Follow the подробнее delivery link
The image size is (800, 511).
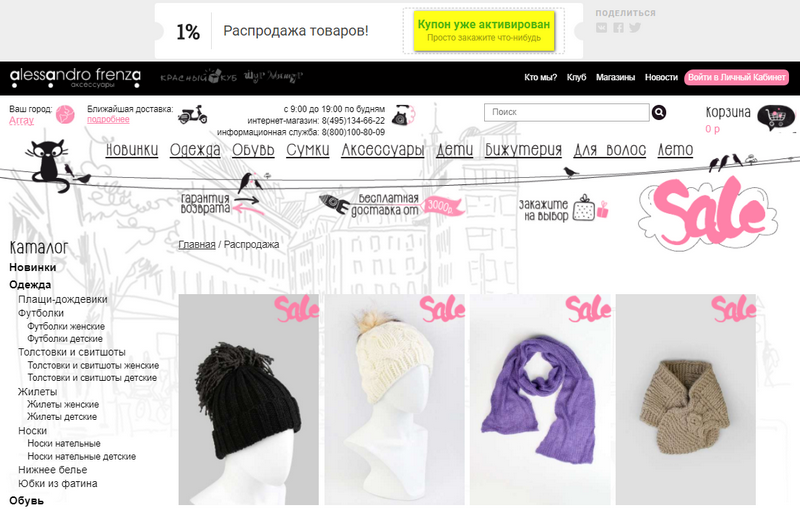click(108, 119)
